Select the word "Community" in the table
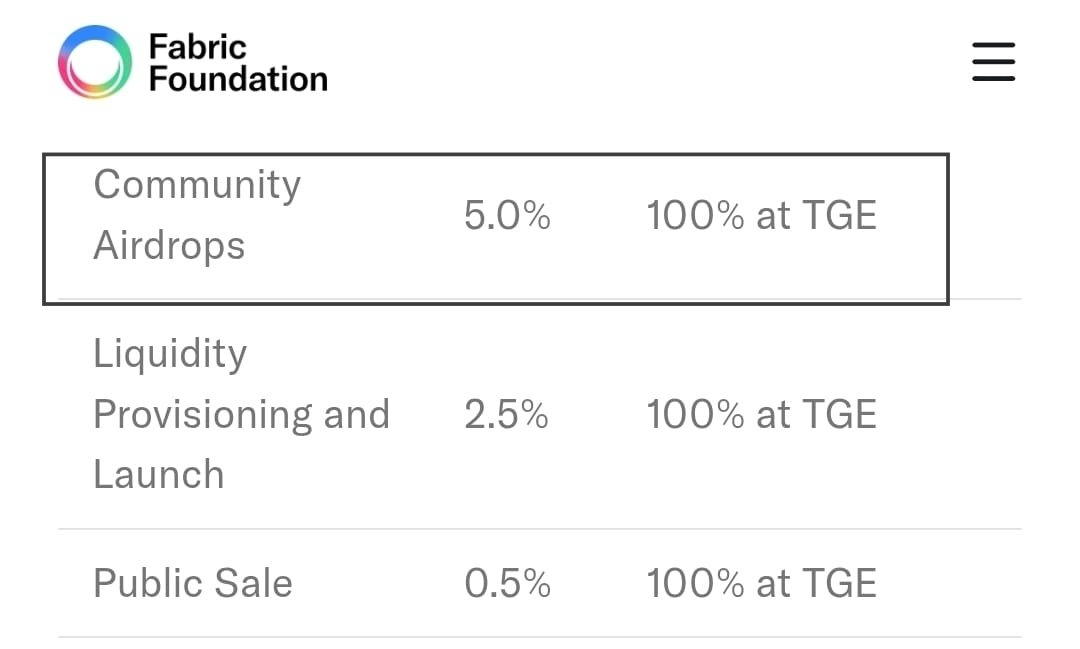 (x=197, y=185)
